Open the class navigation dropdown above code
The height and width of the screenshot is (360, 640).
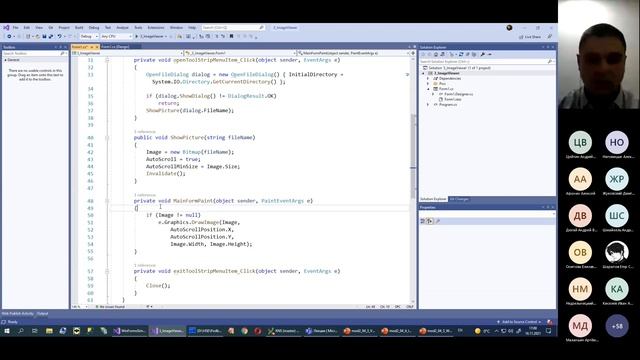click(x=240, y=53)
